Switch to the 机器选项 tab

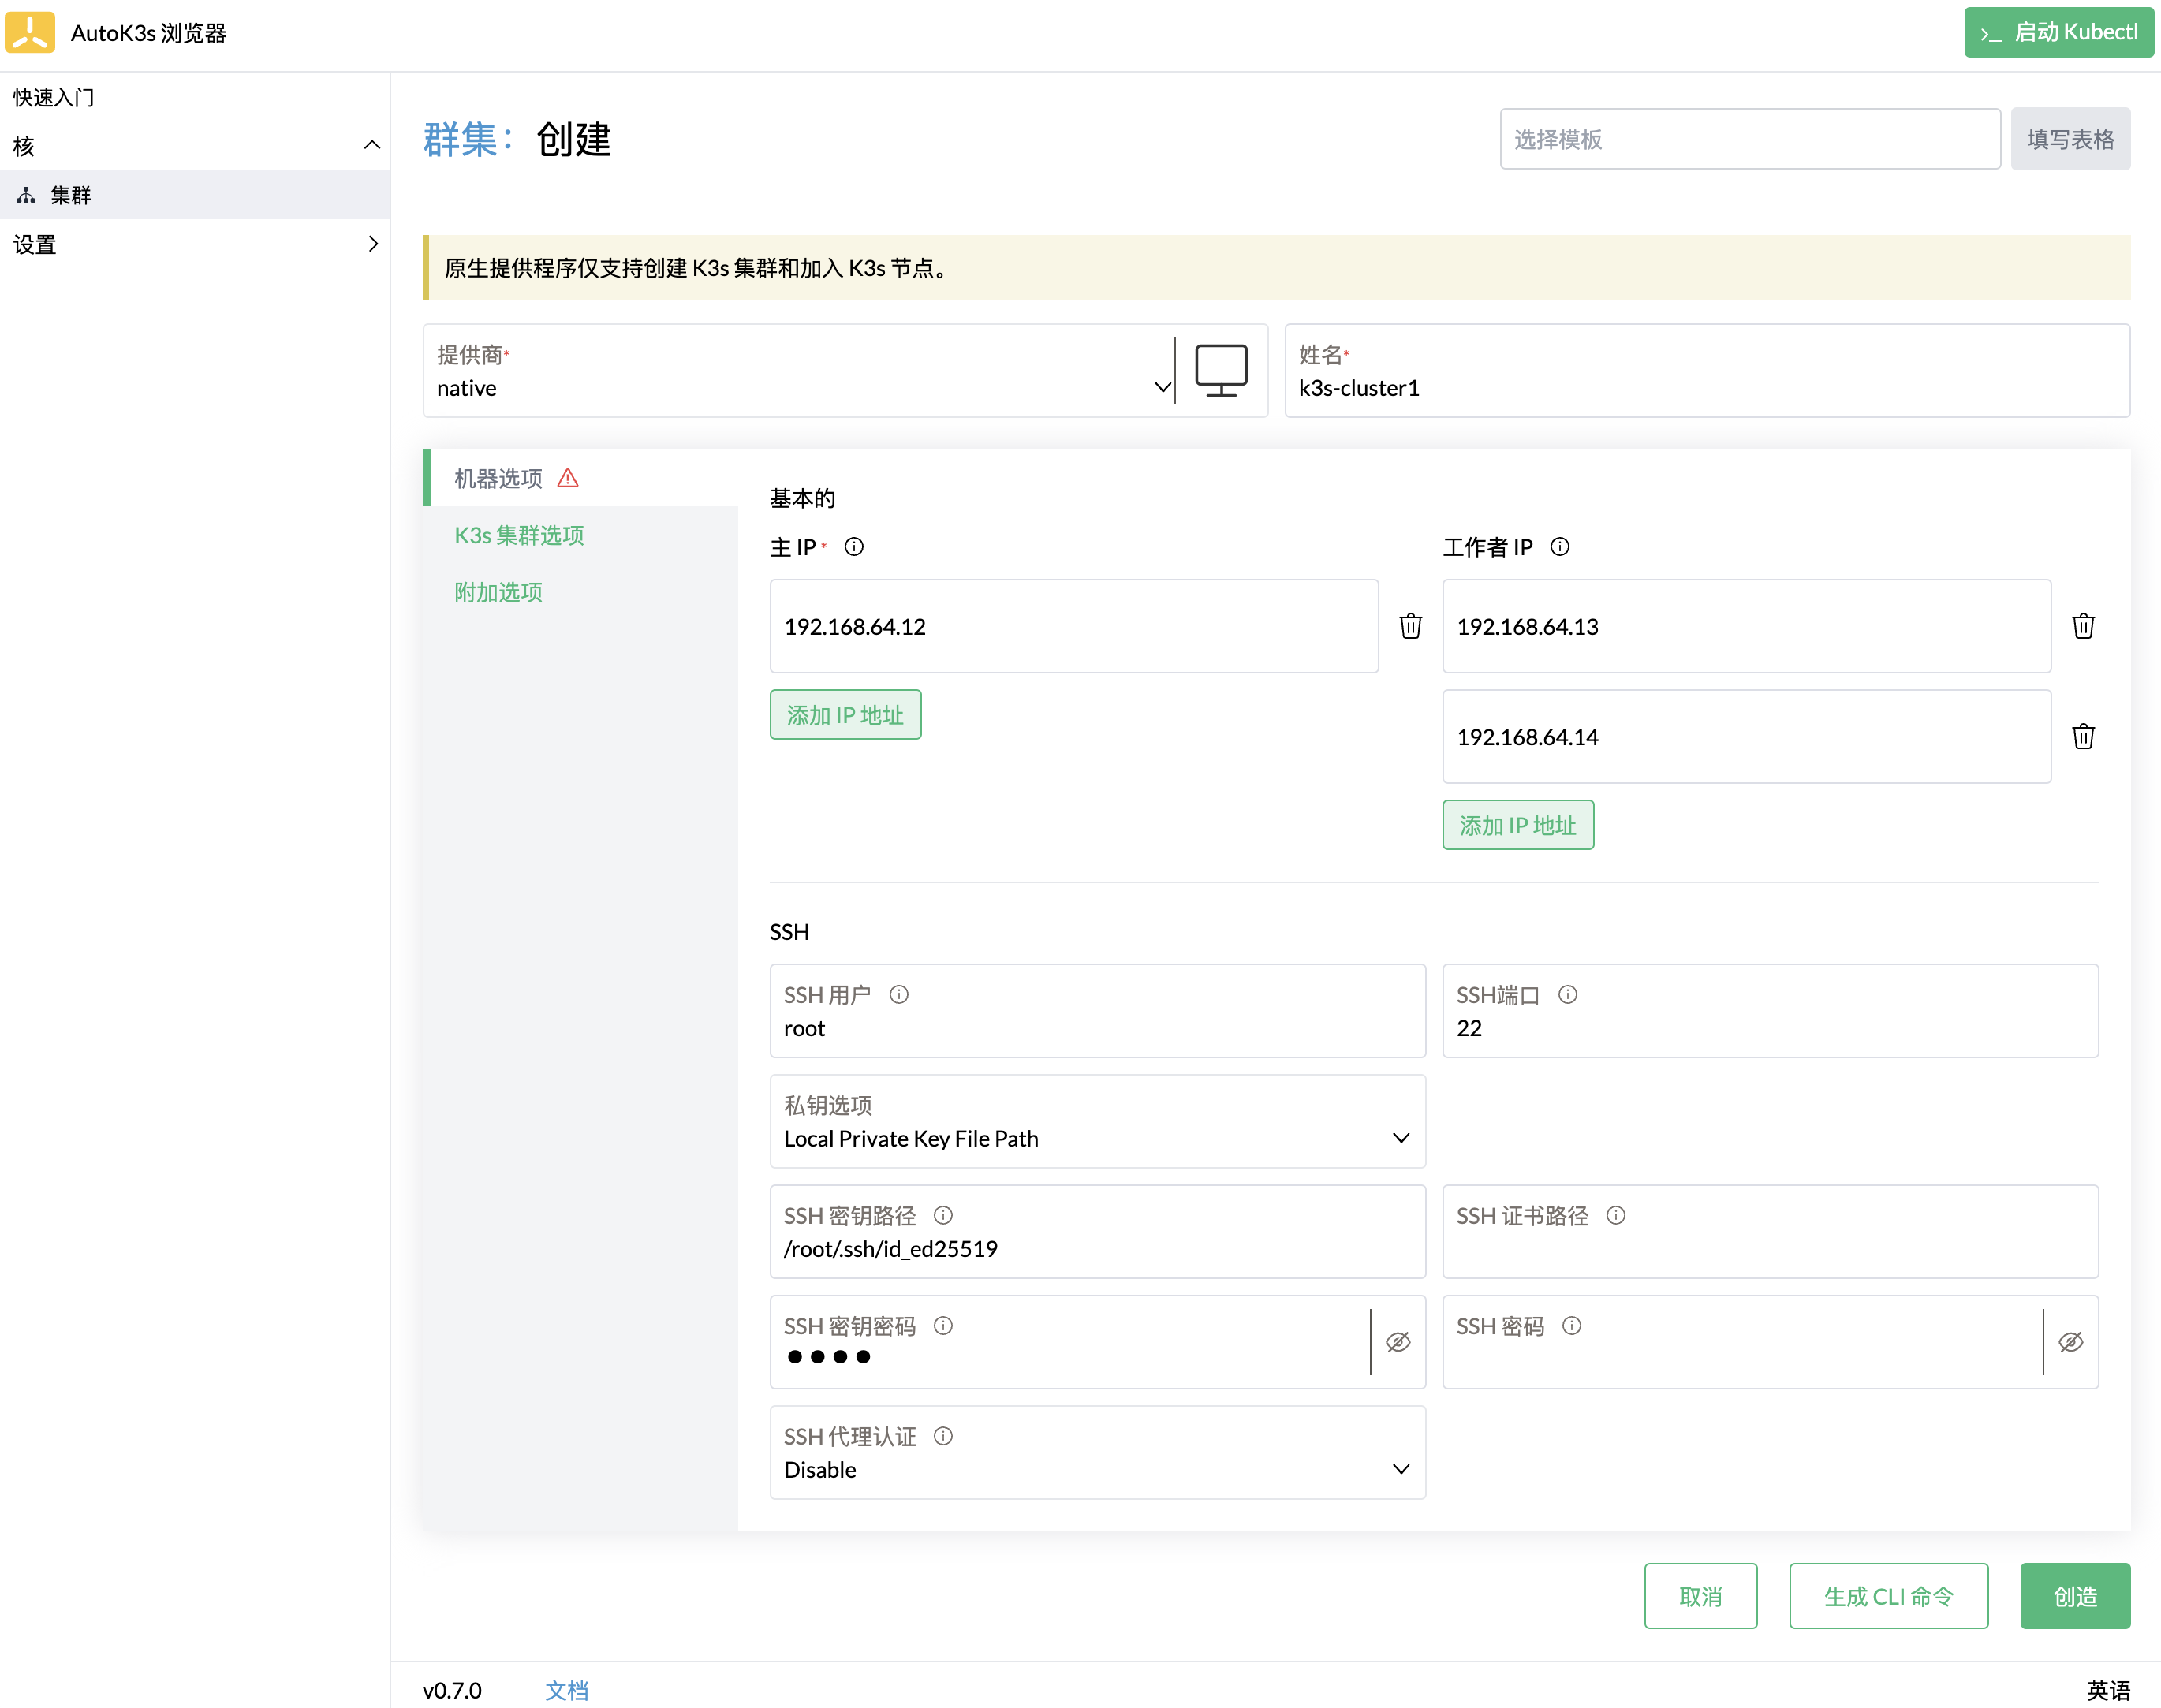coord(580,478)
